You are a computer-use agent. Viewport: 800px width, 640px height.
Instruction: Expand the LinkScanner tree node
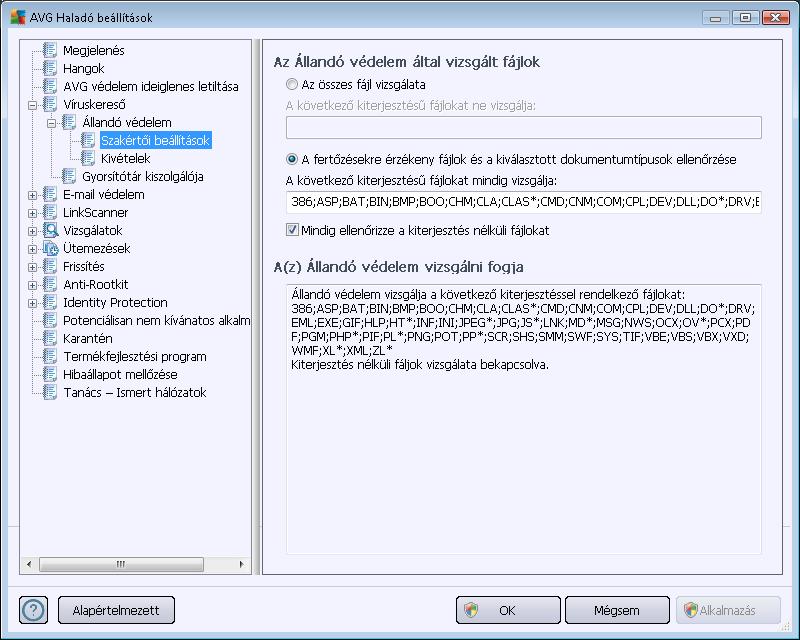tap(33, 213)
